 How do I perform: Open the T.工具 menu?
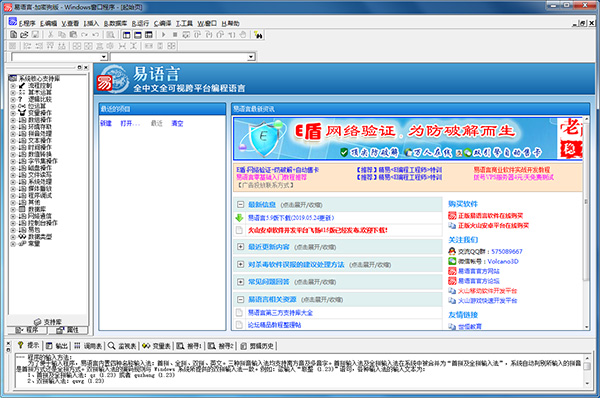click(x=184, y=23)
